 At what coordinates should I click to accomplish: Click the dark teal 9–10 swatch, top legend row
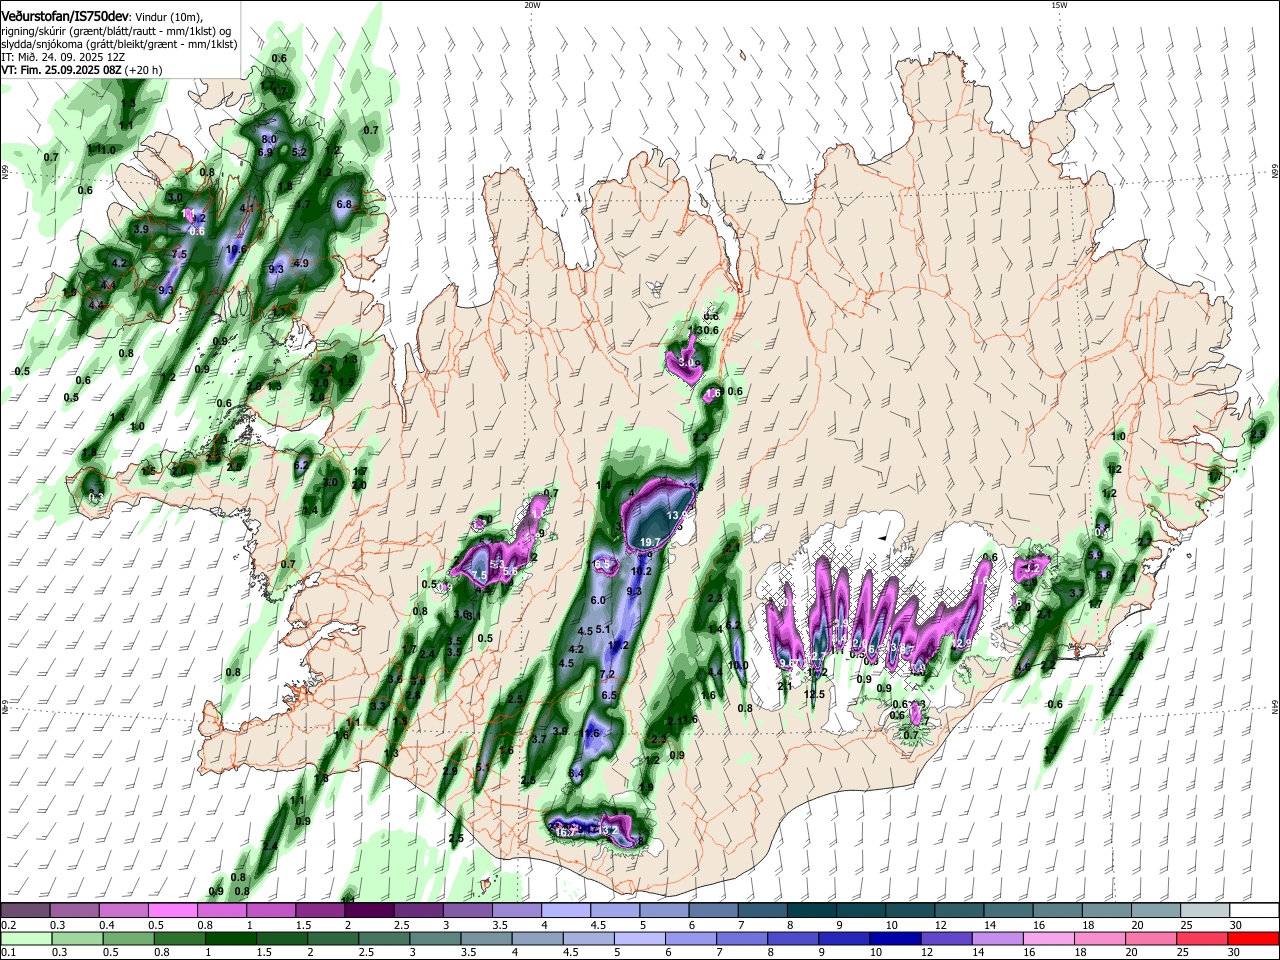tap(862, 911)
